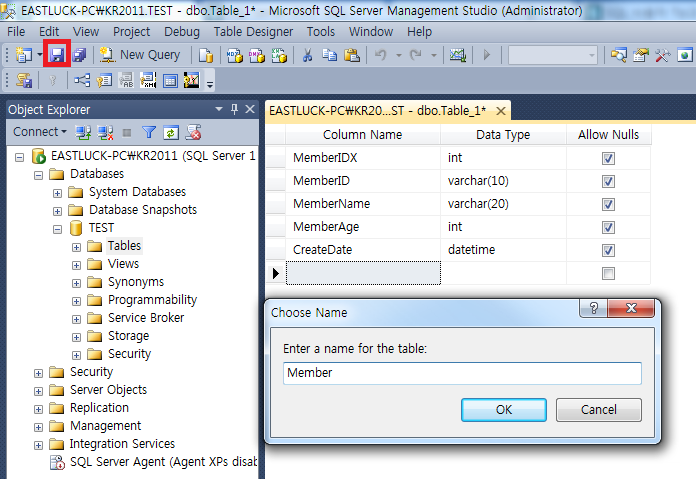Viewport: 696px width, 479px height.
Task: Click the New Query button
Action: click(140, 55)
